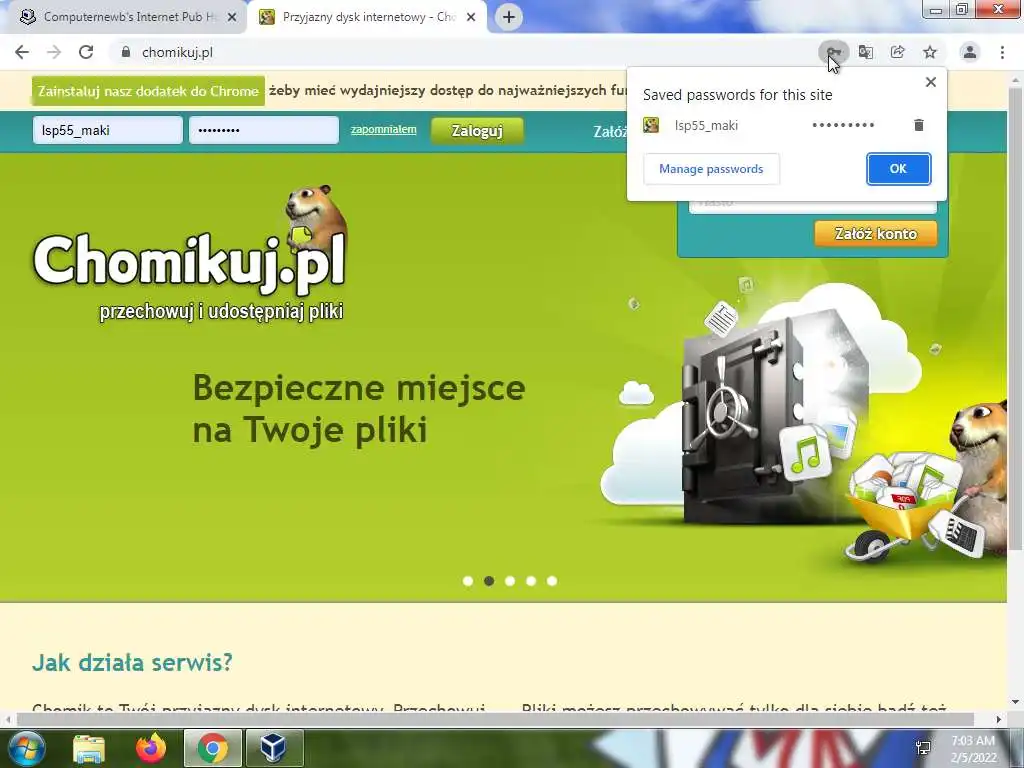
Task: Select the fourth carousel dot
Action: point(531,581)
